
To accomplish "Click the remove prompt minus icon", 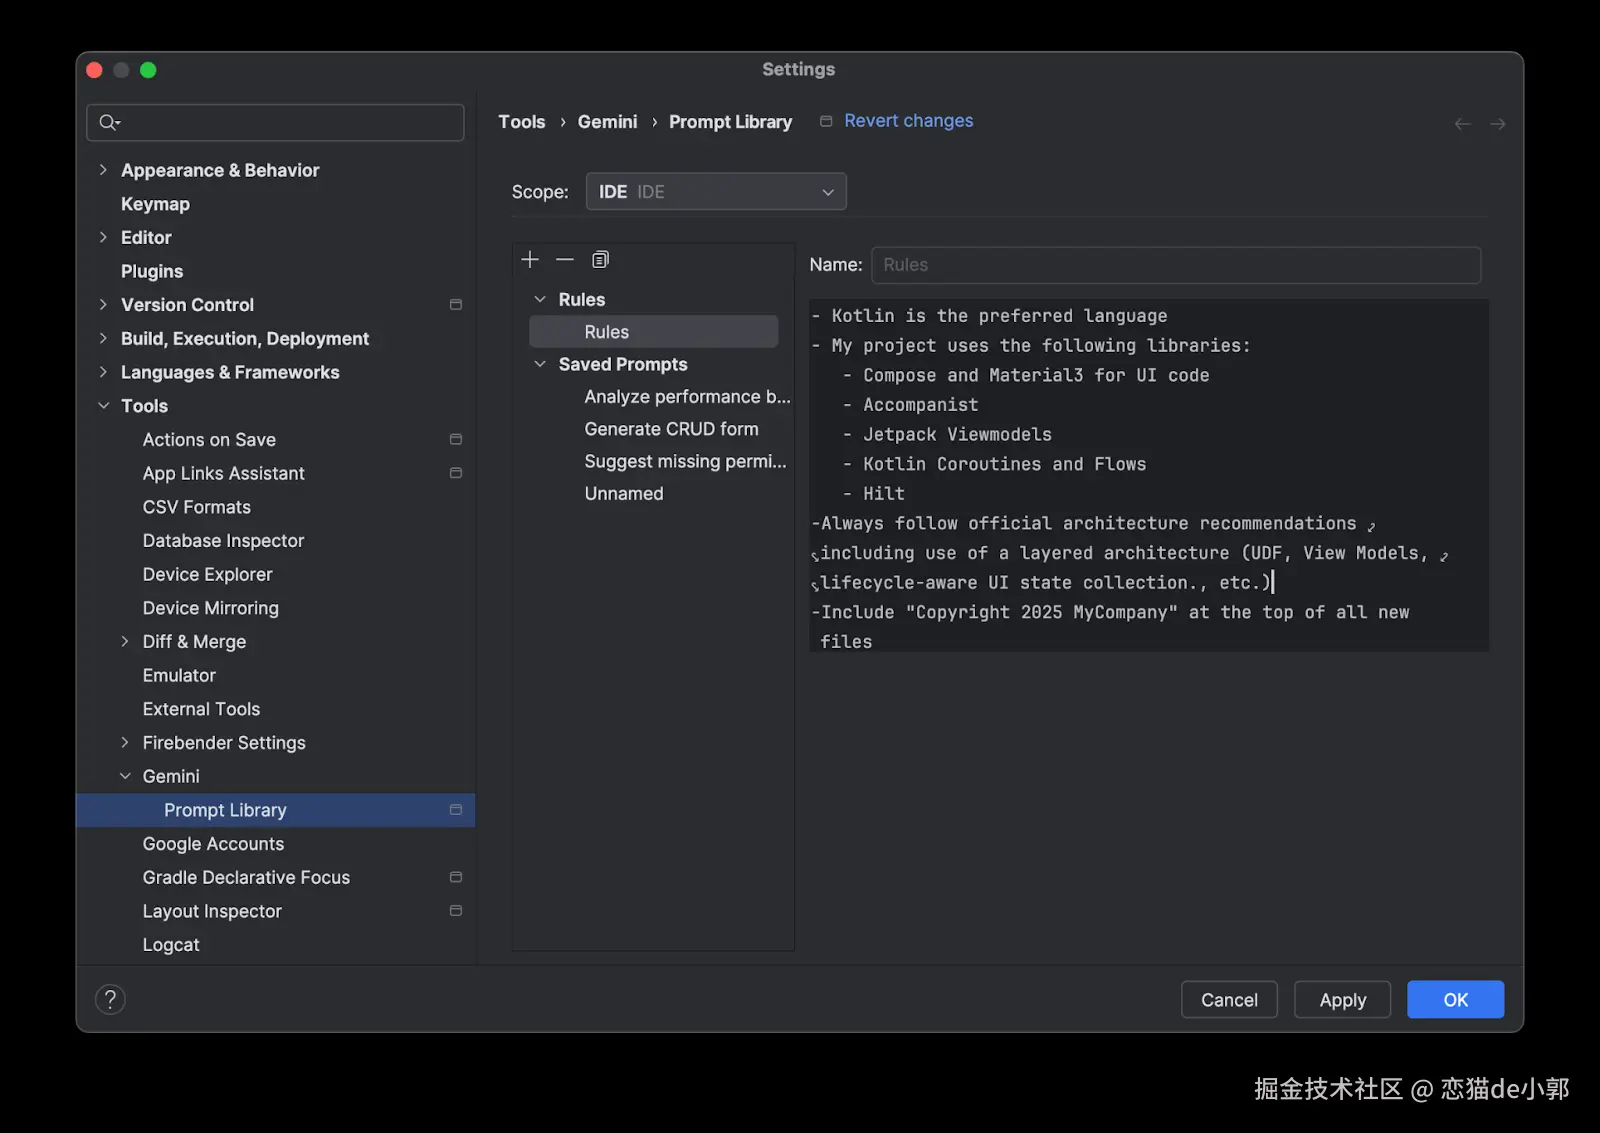I will point(565,260).
